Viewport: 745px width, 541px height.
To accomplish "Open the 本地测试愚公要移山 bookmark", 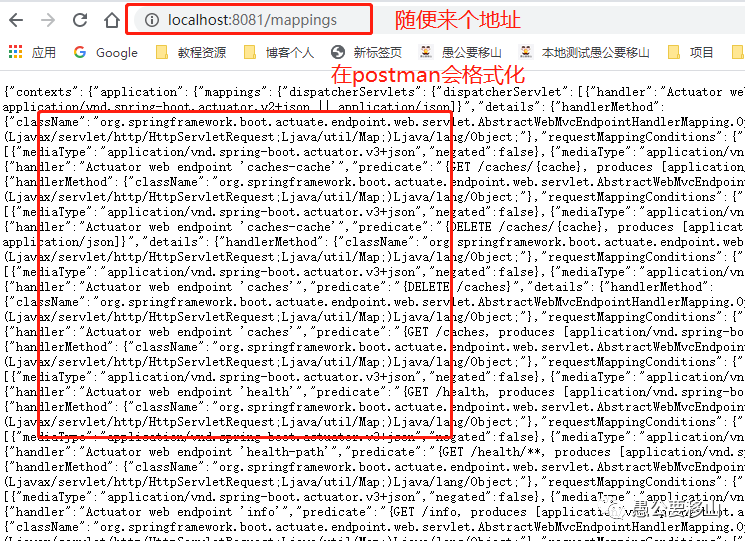I will point(584,52).
